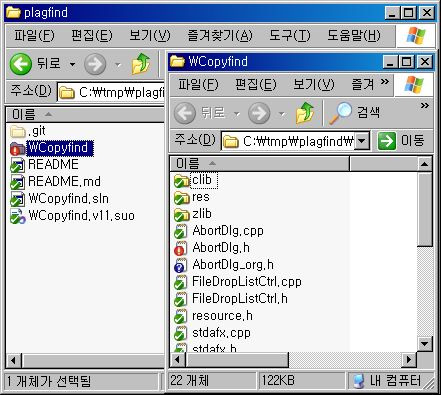Select the FileDropListCtrl.h file icon

pyautogui.click(x=181, y=299)
